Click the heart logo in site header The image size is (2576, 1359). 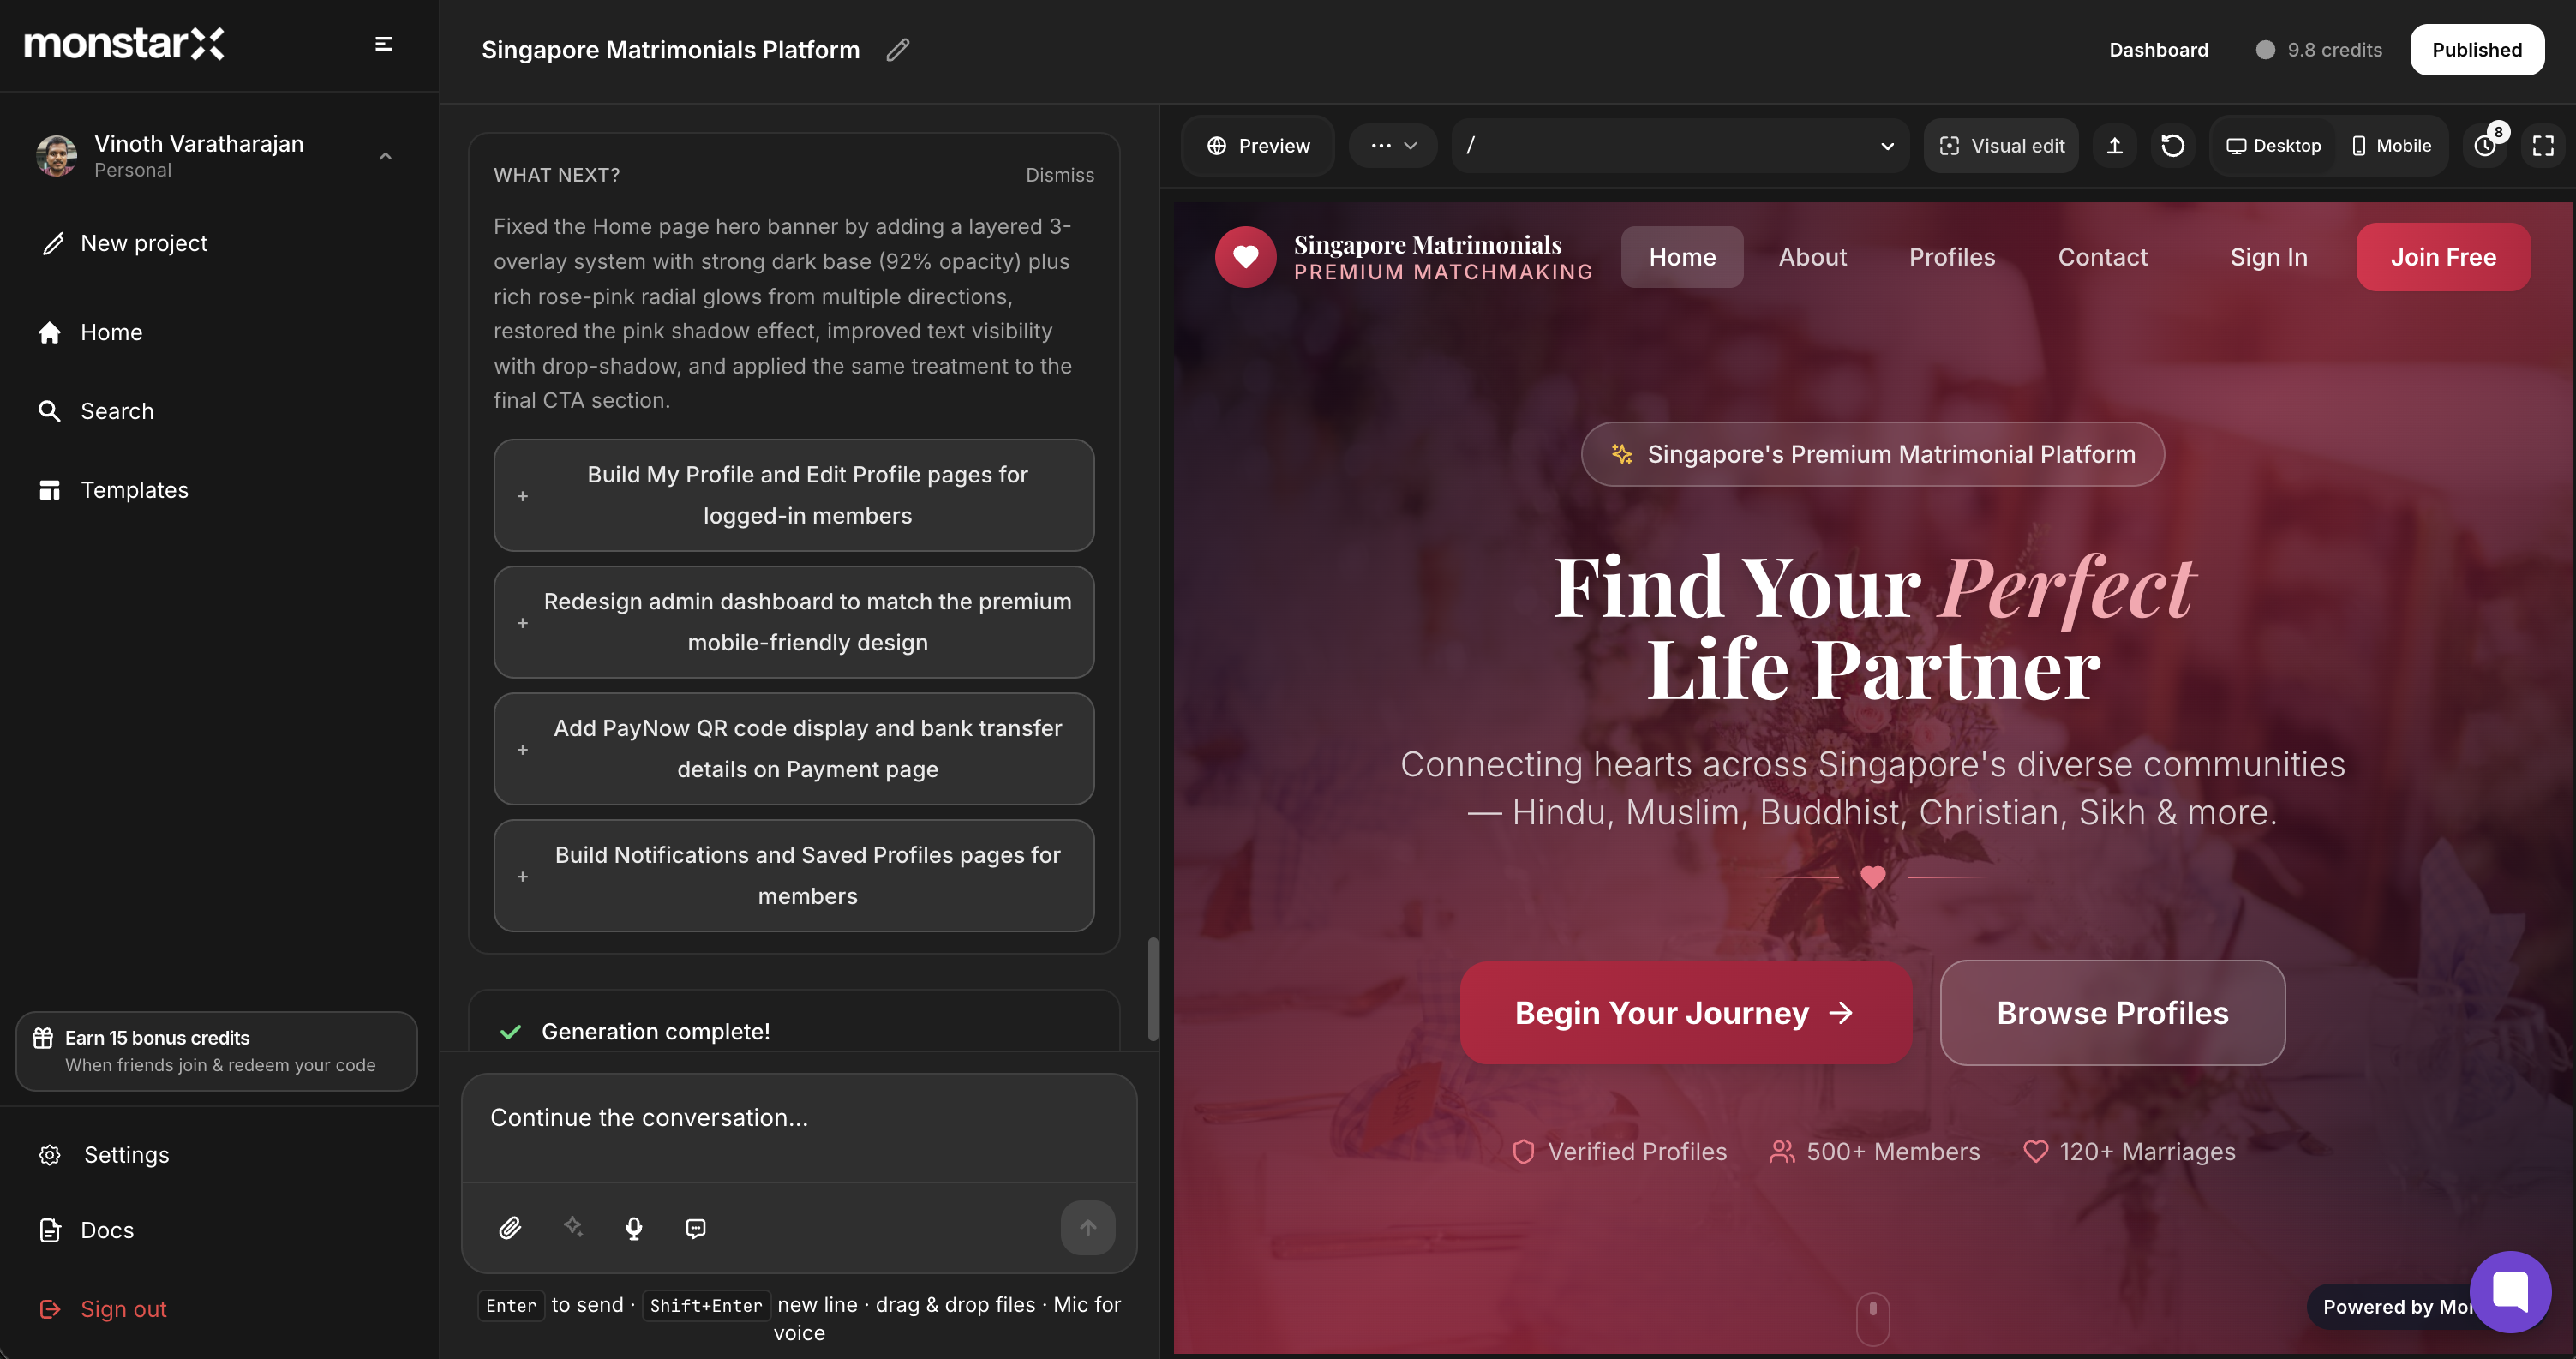click(1245, 257)
